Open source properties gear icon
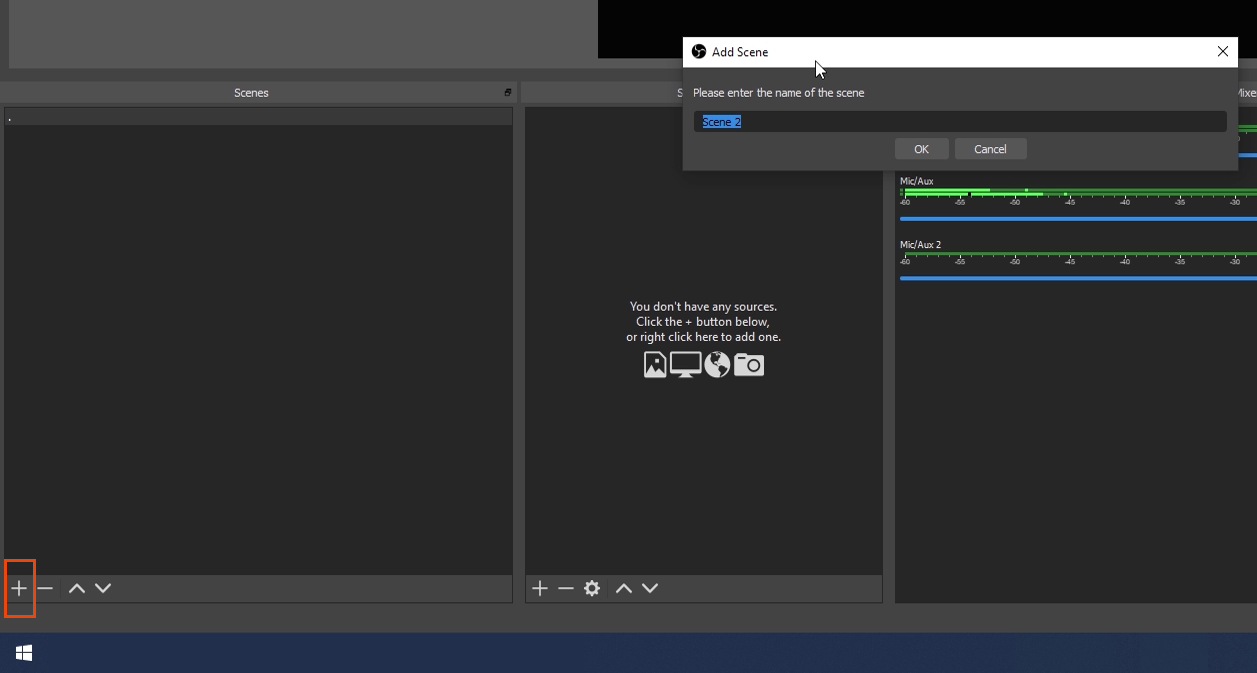The width and height of the screenshot is (1257, 673). point(592,589)
